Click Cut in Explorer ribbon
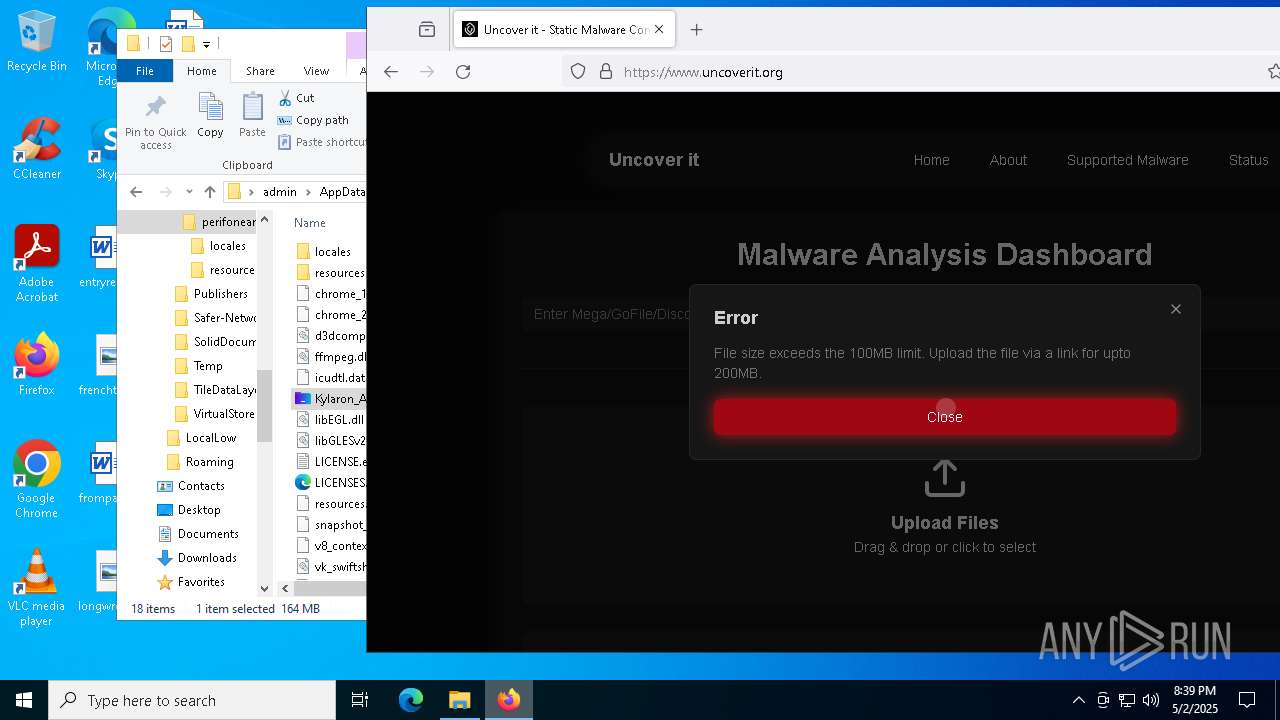This screenshot has width=1280, height=720. point(296,98)
